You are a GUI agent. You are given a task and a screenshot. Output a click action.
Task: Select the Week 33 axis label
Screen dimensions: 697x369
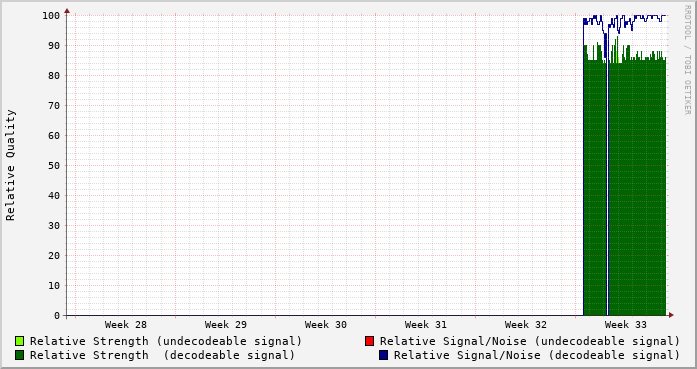[626, 325]
